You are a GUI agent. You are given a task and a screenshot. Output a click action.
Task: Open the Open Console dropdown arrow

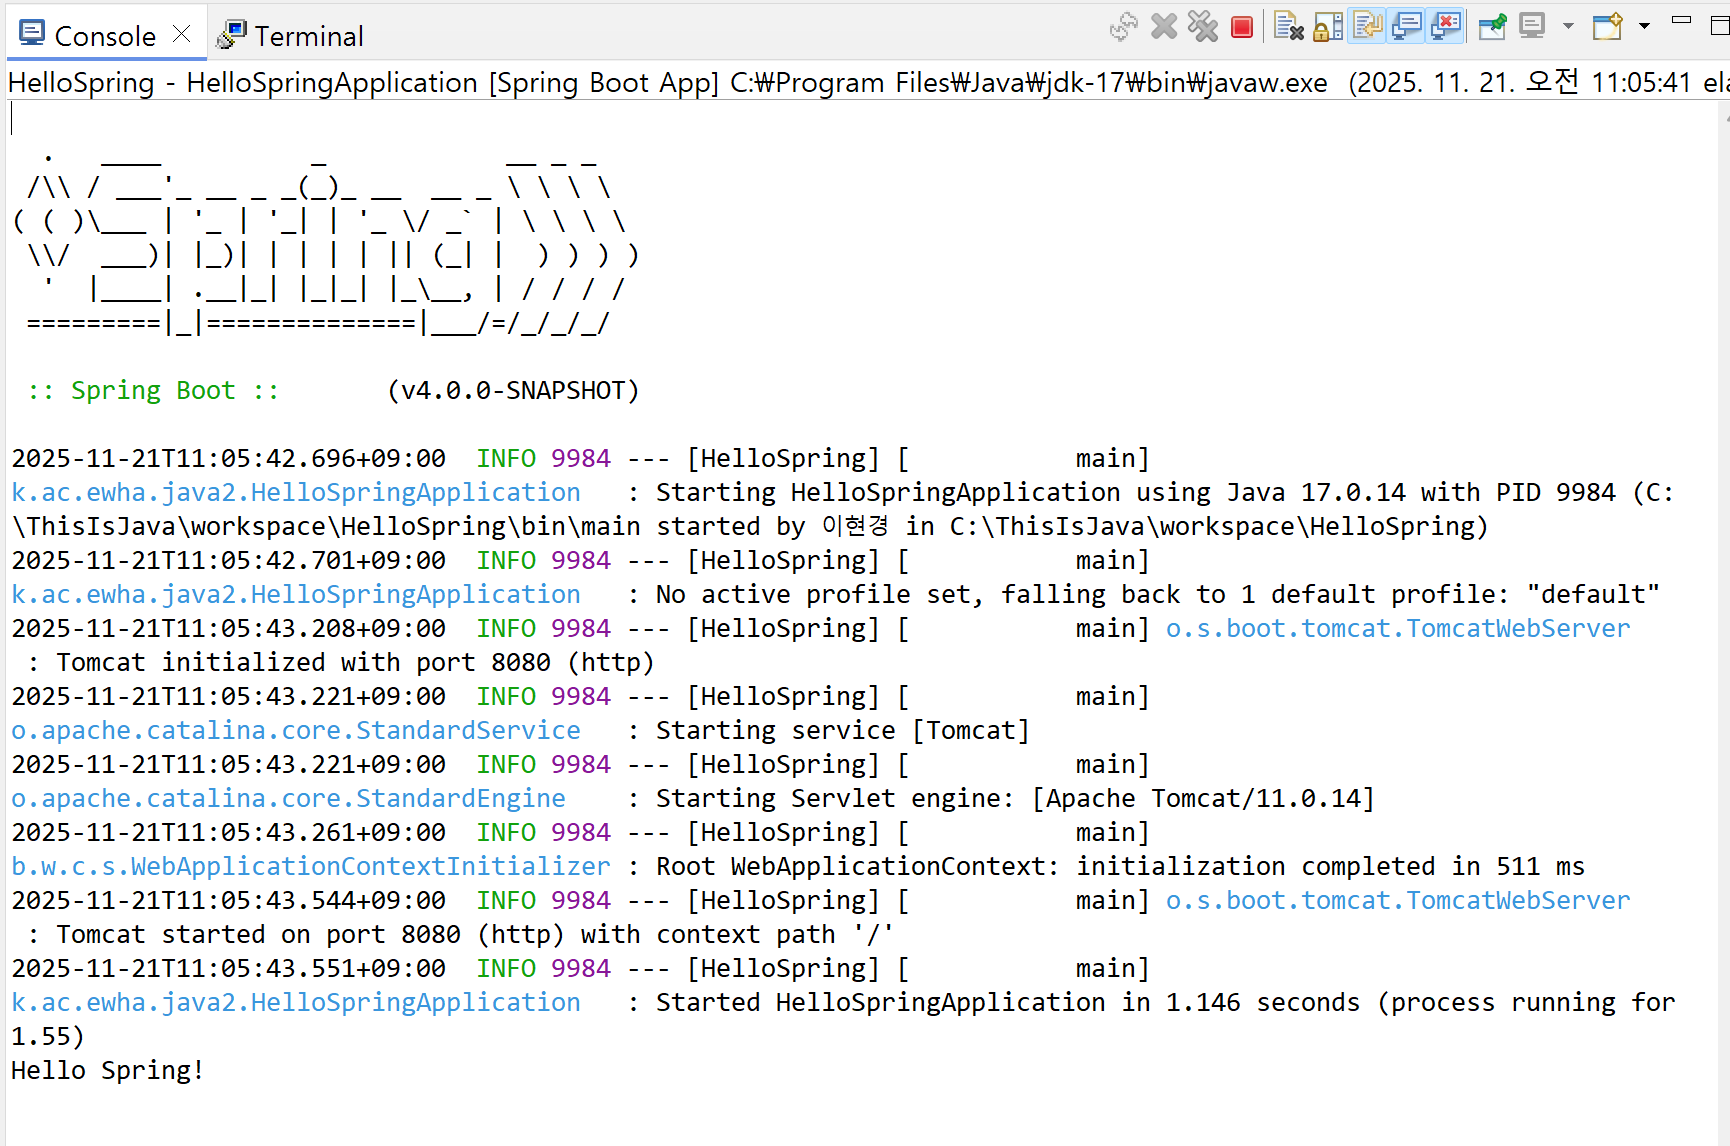point(1643,27)
